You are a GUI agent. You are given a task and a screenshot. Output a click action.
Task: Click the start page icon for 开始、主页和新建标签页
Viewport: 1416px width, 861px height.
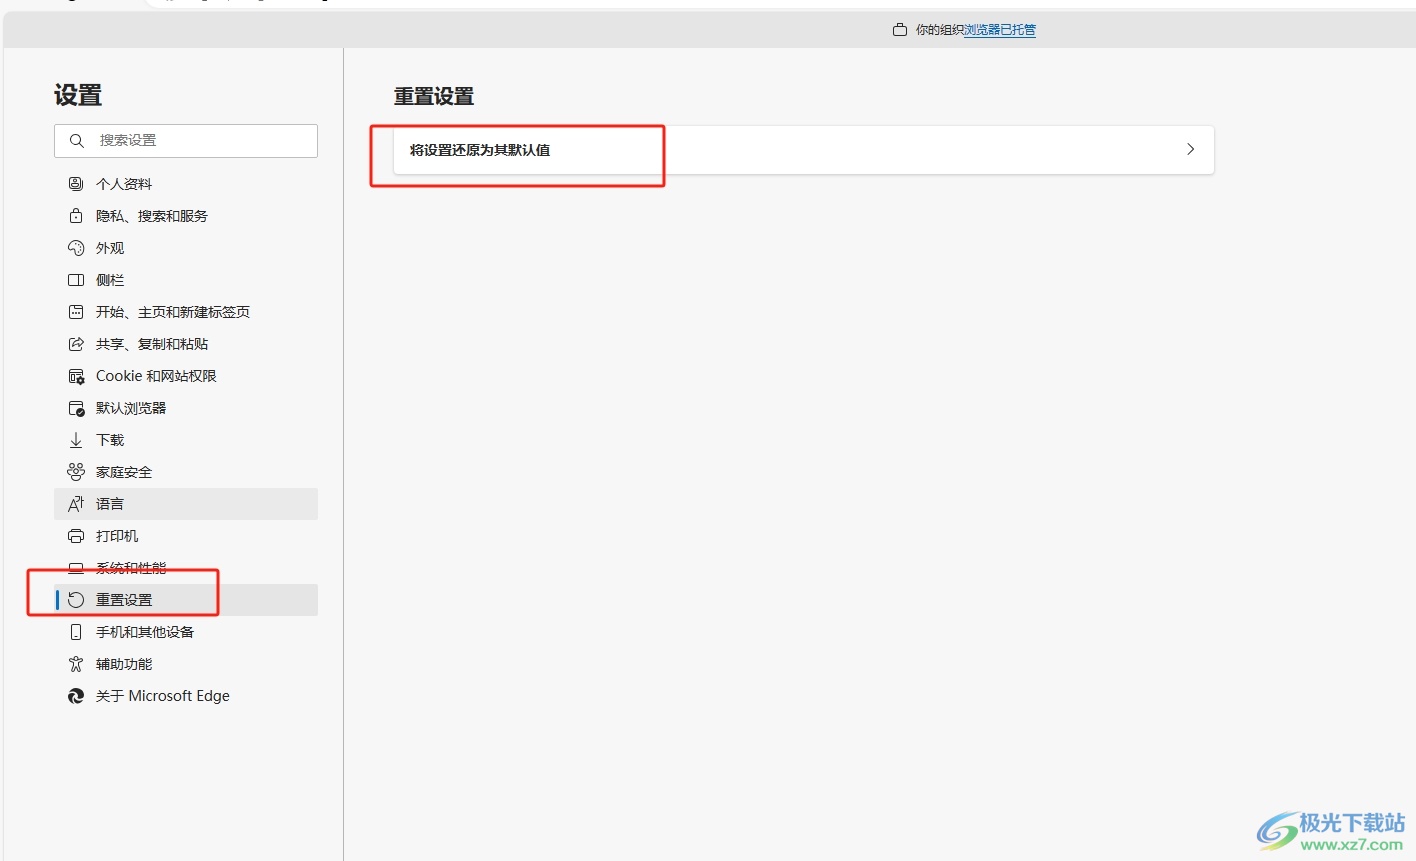coord(76,312)
